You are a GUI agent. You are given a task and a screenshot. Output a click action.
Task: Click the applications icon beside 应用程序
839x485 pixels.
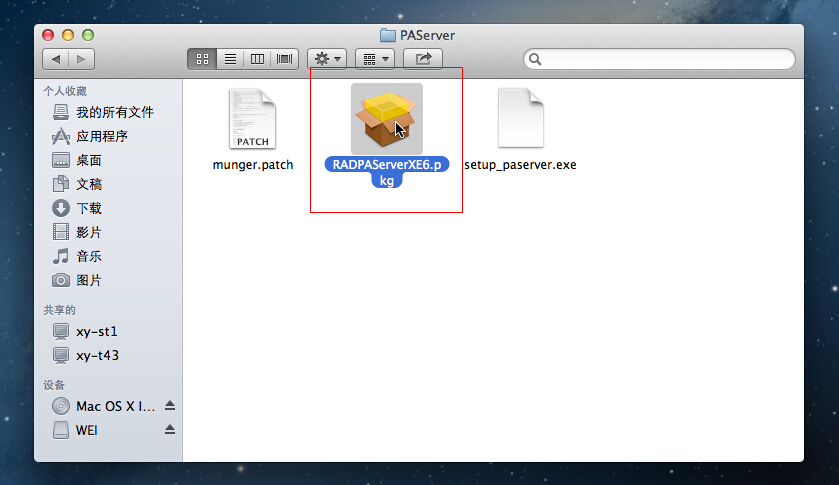pos(60,136)
